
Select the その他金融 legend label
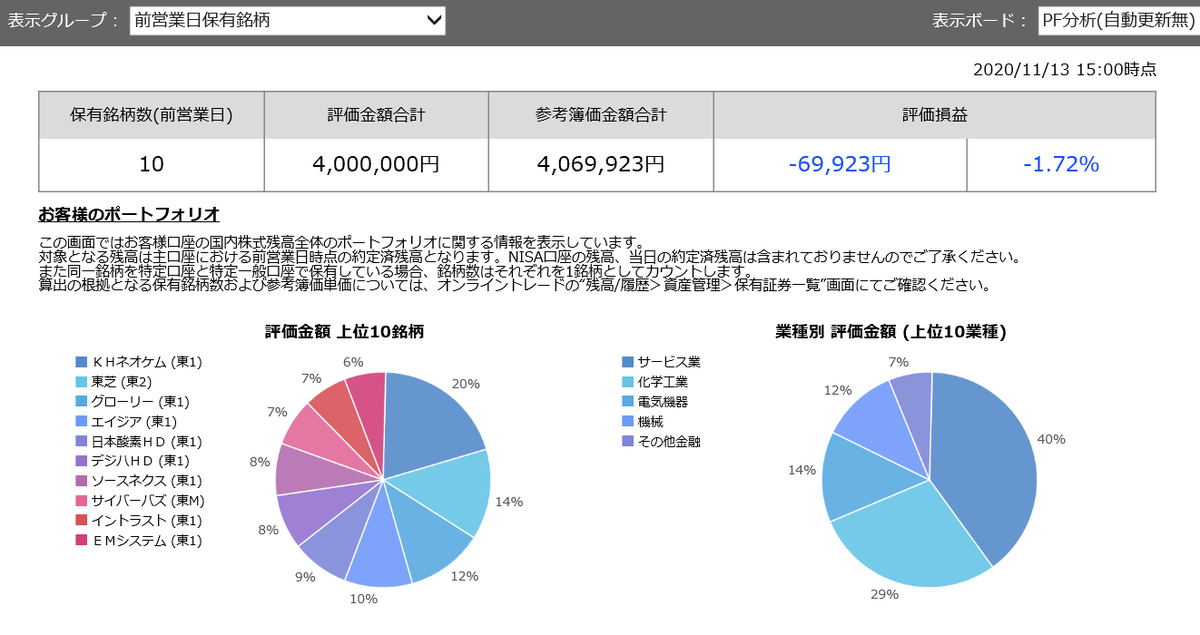(x=669, y=441)
